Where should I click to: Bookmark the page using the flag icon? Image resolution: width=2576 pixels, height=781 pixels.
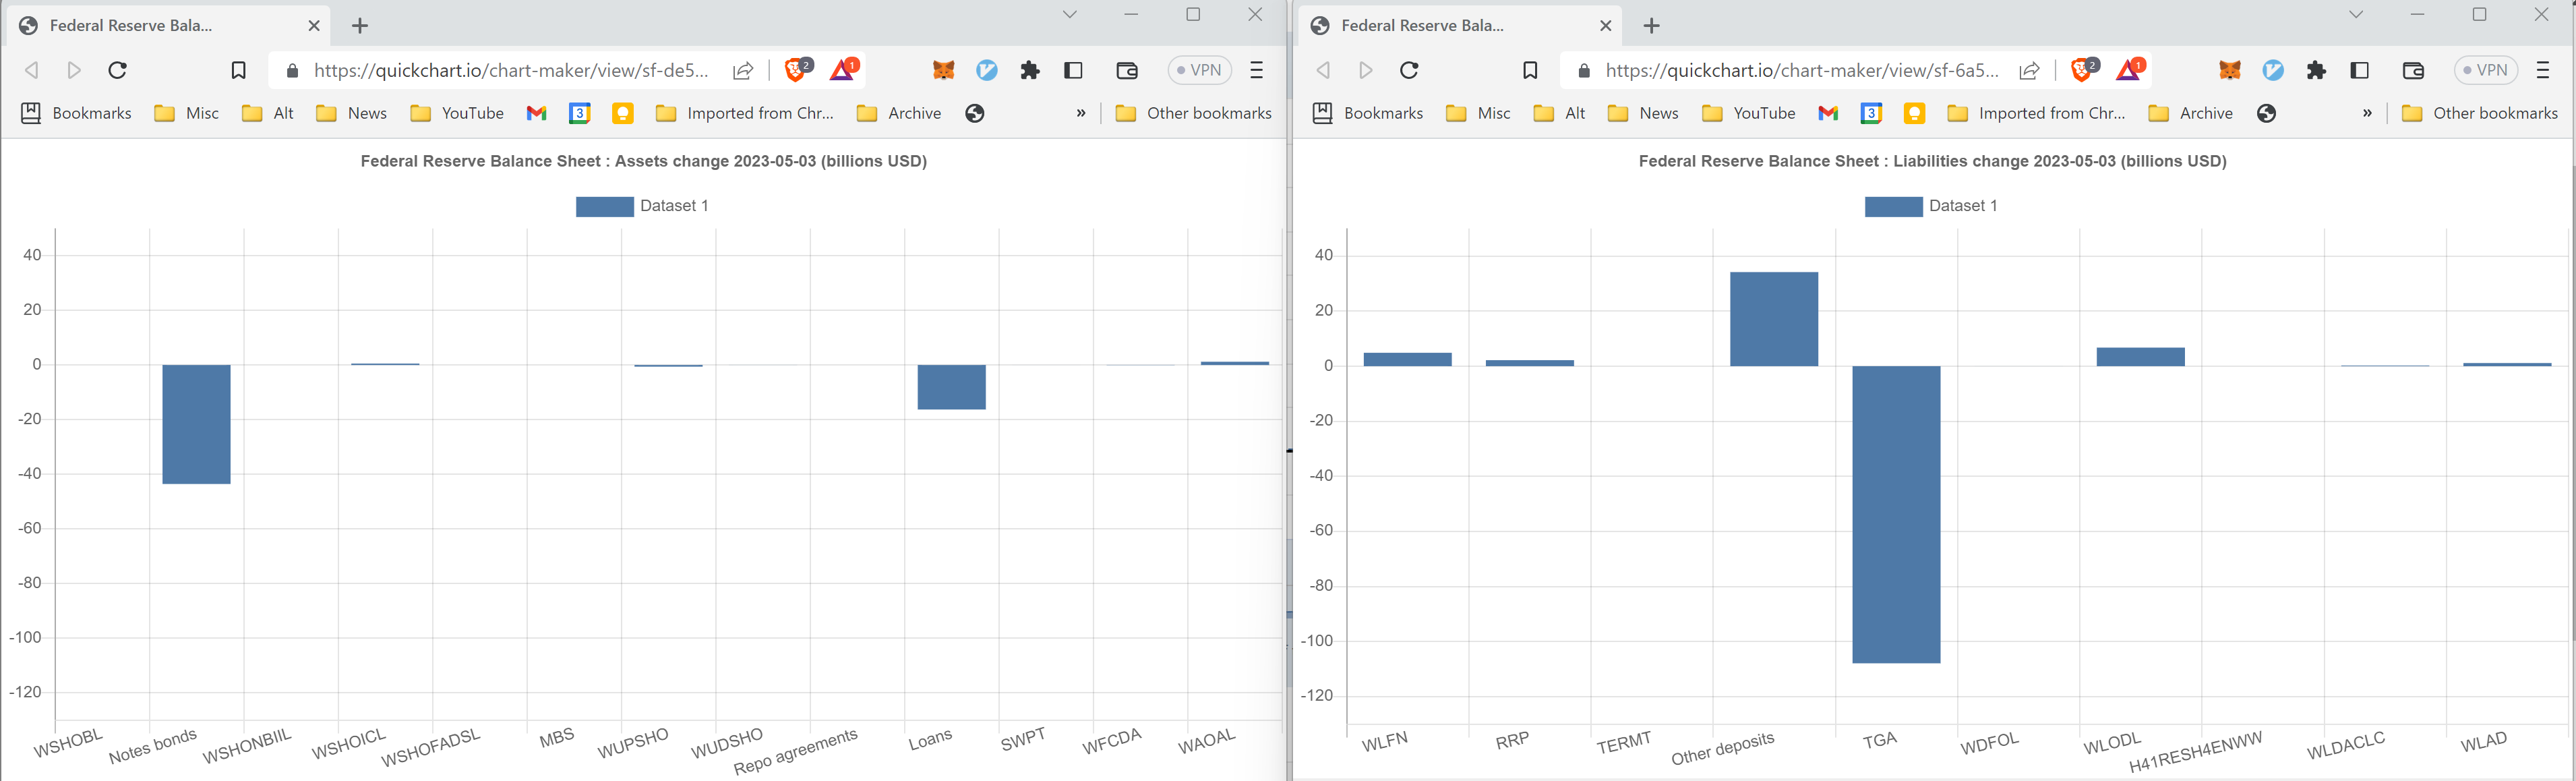(238, 70)
